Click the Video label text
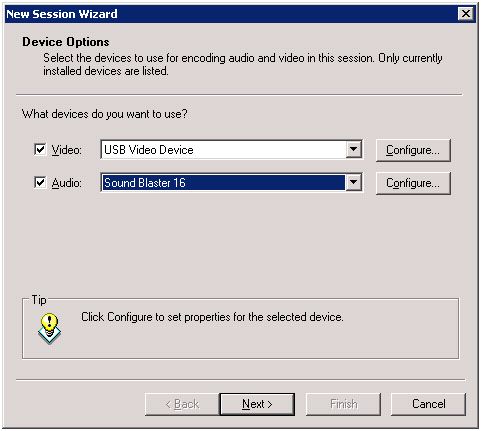The image size is (482, 431). click(x=66, y=150)
